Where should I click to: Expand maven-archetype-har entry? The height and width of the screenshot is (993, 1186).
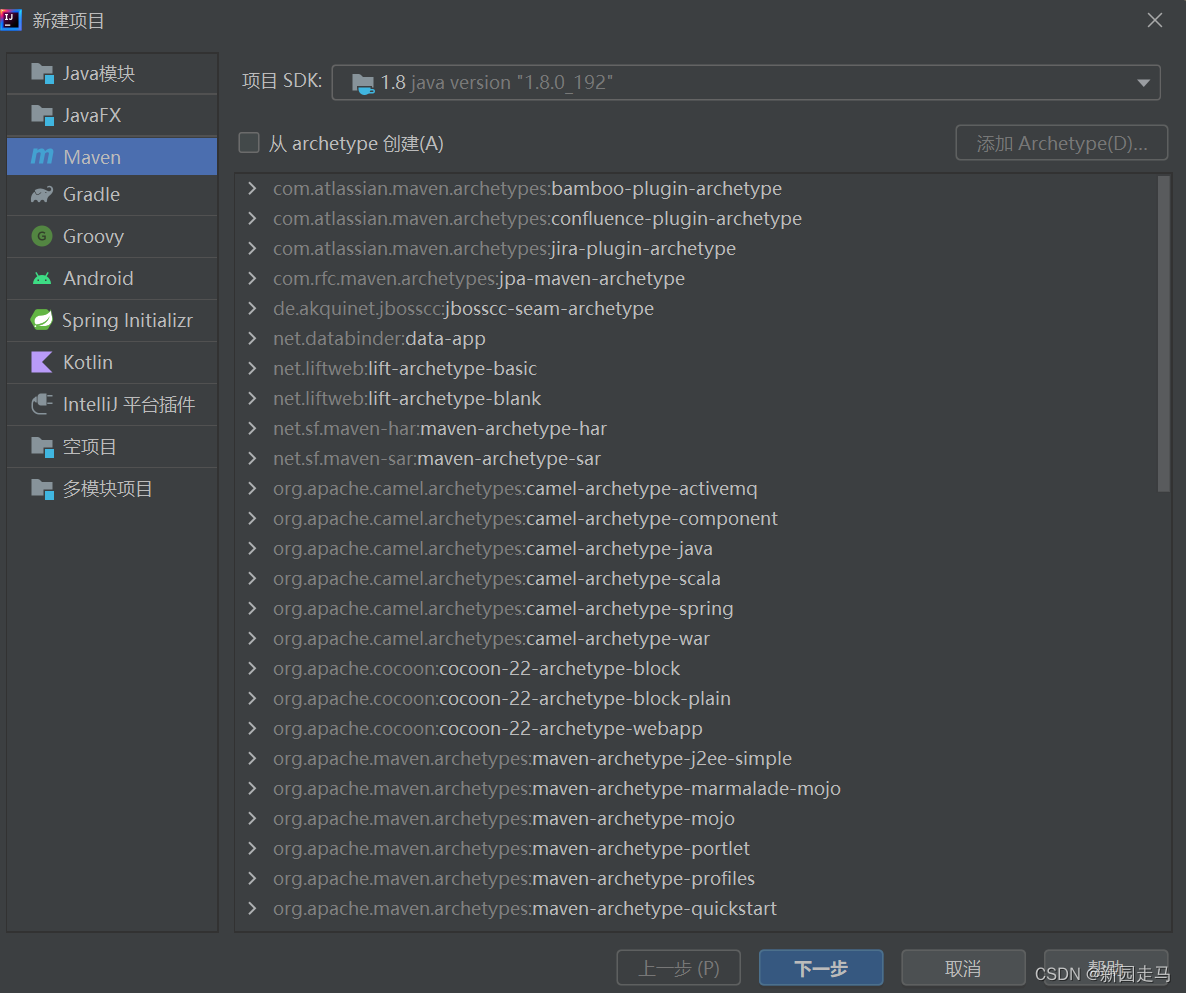coord(253,428)
